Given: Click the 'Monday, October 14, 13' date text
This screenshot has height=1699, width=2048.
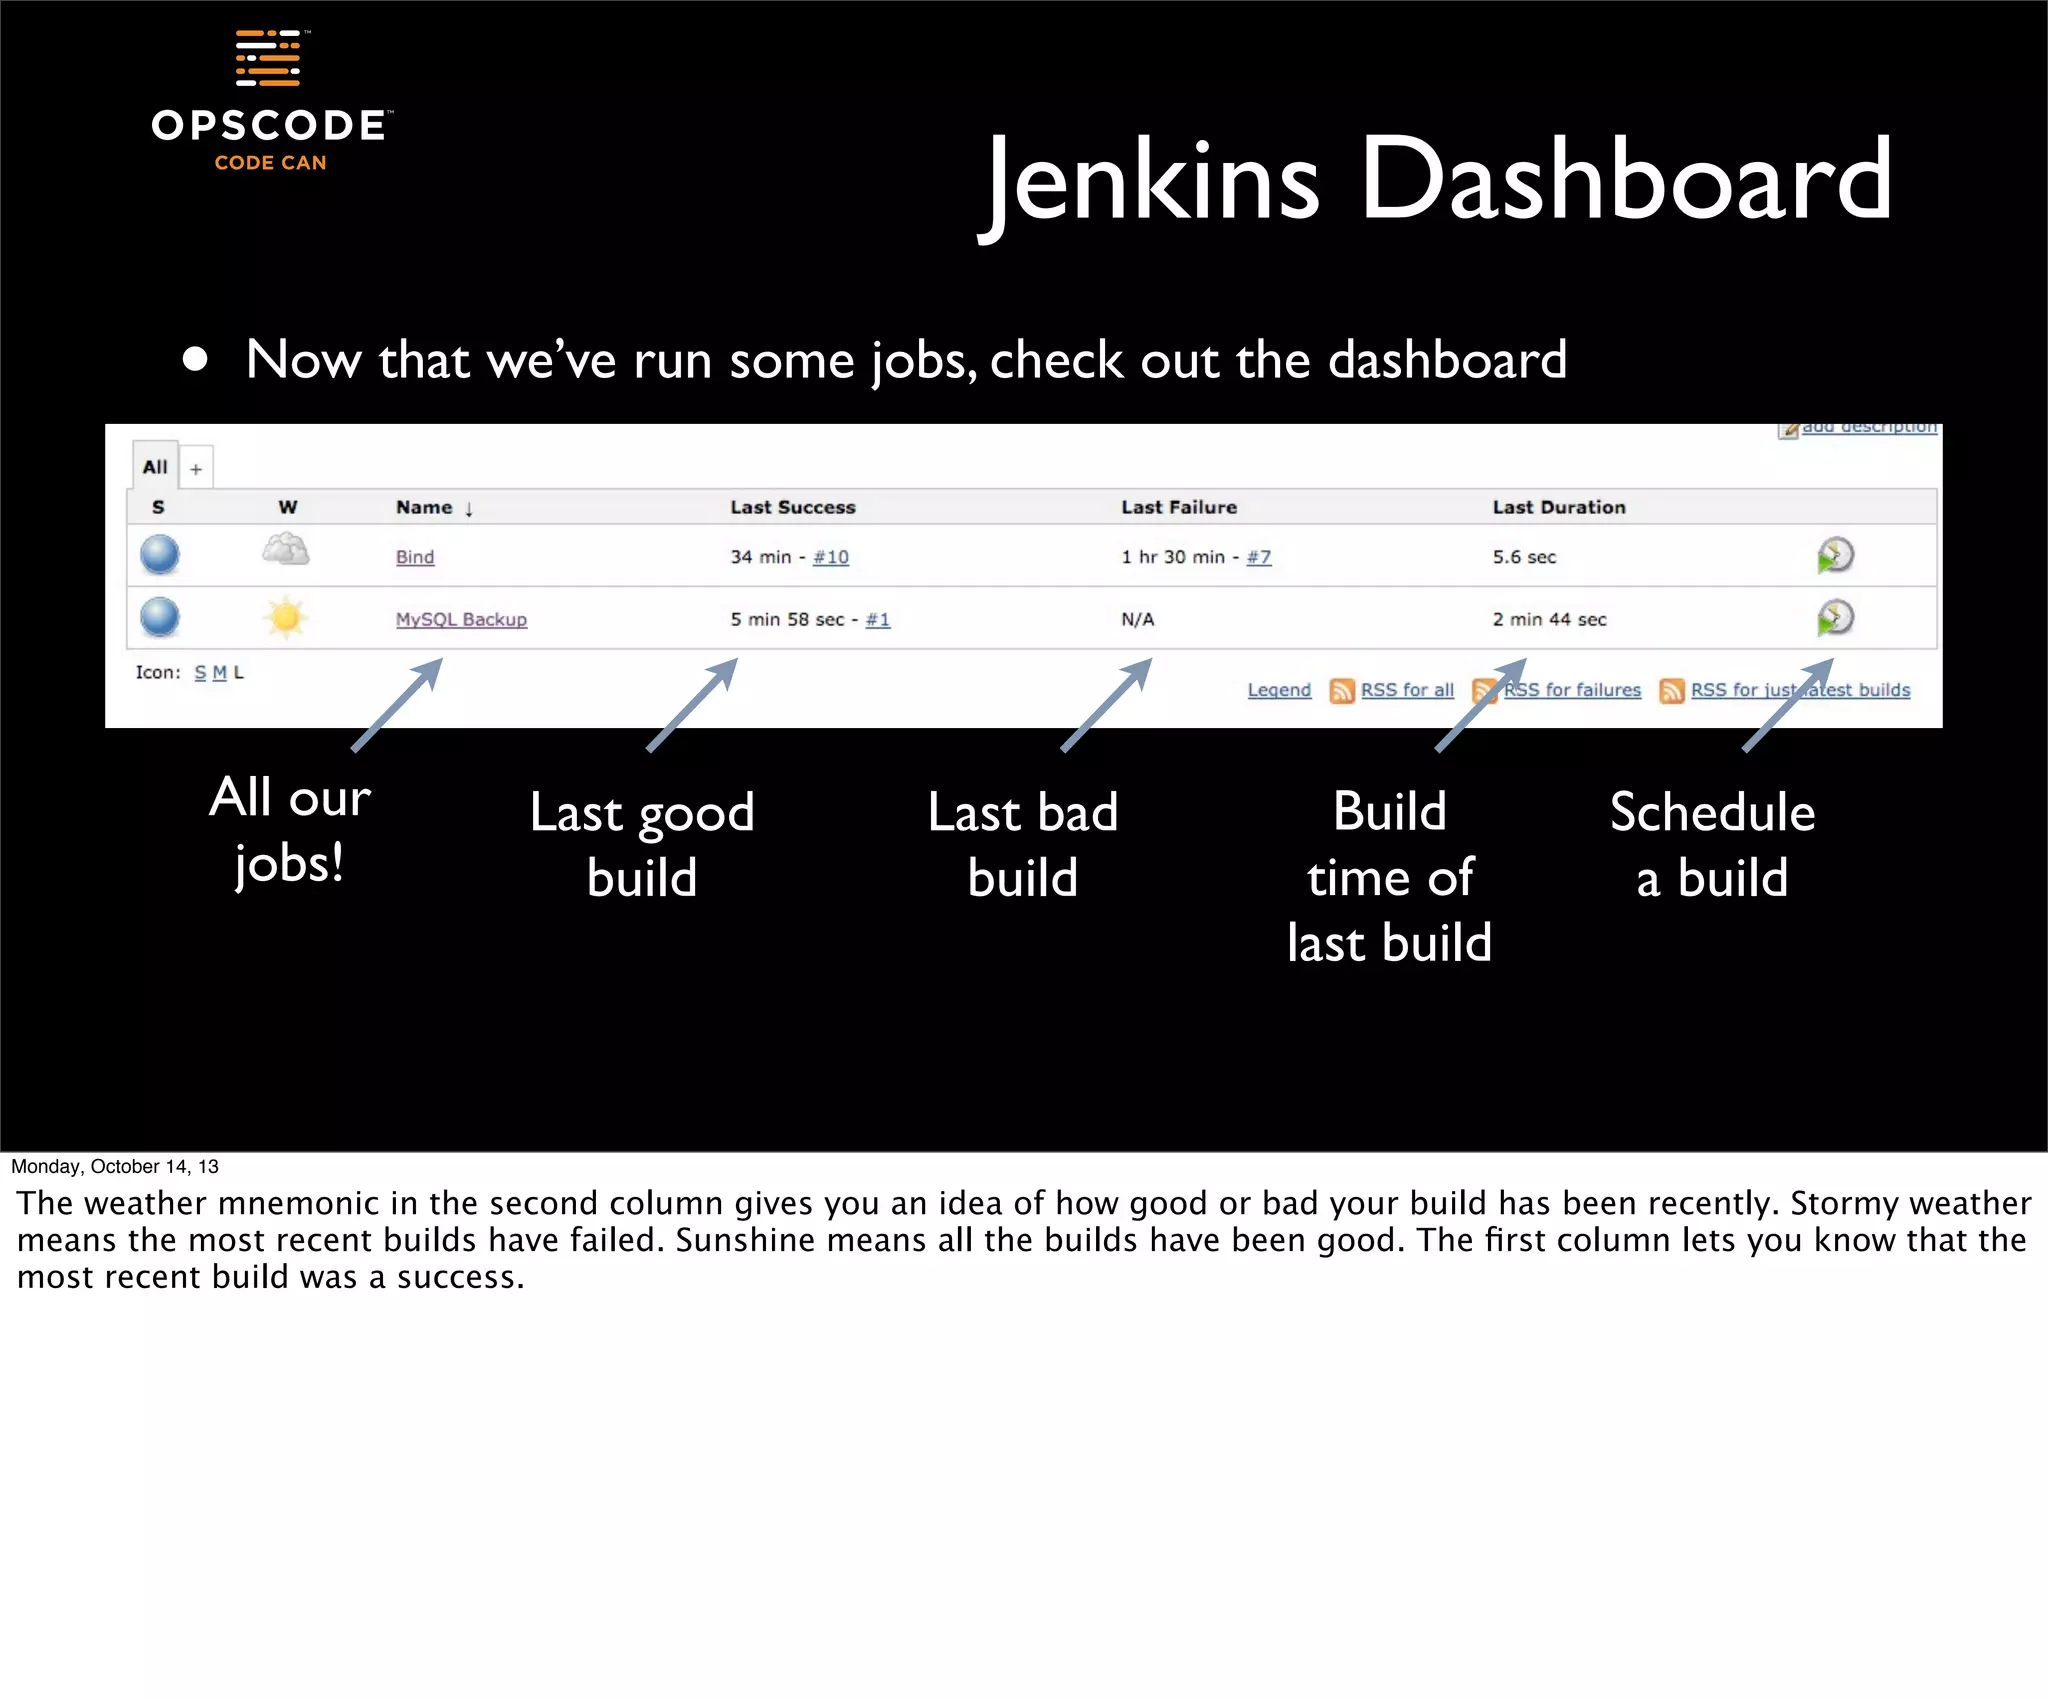Looking at the screenshot, I should [x=115, y=1166].
